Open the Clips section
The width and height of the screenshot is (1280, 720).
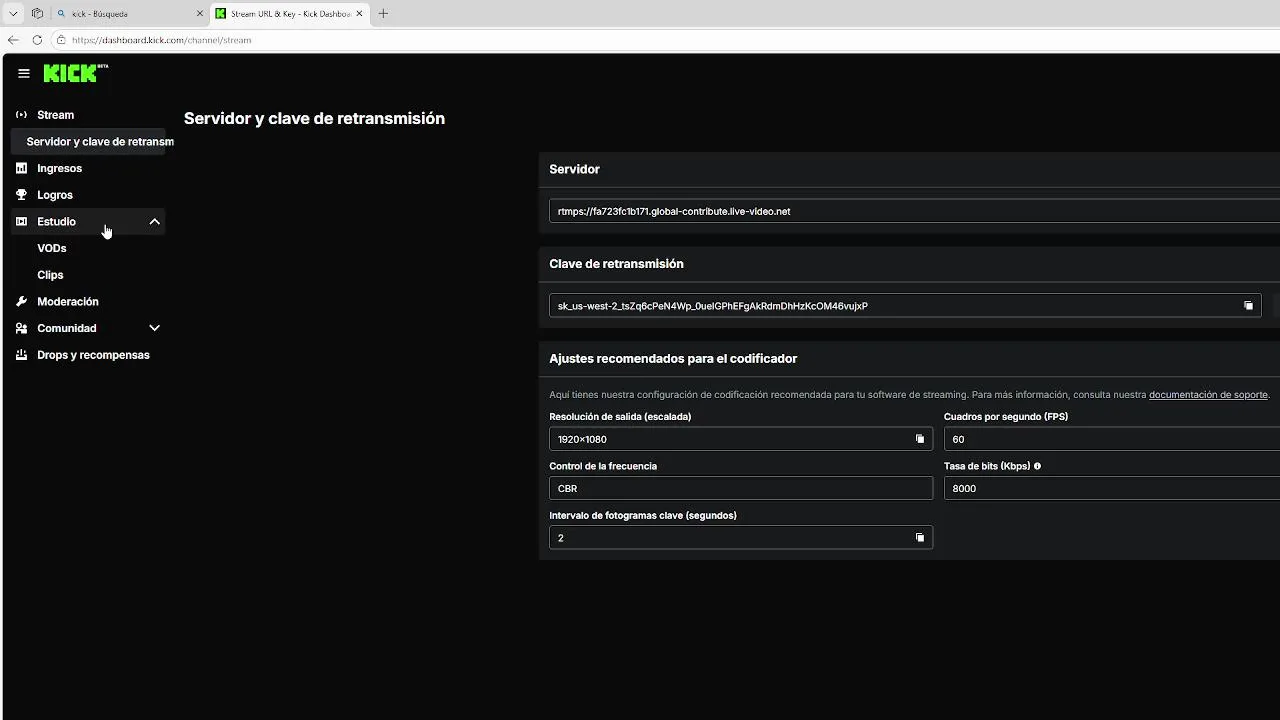(x=50, y=275)
